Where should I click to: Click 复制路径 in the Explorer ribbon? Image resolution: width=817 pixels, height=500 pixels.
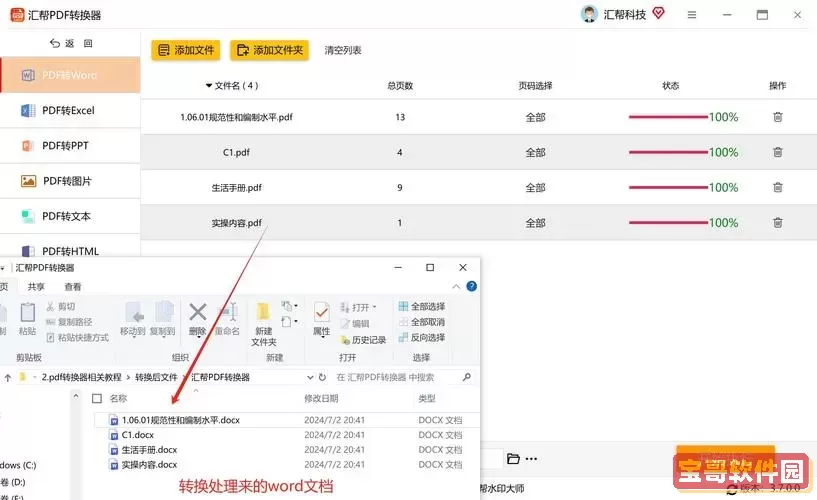pos(69,322)
